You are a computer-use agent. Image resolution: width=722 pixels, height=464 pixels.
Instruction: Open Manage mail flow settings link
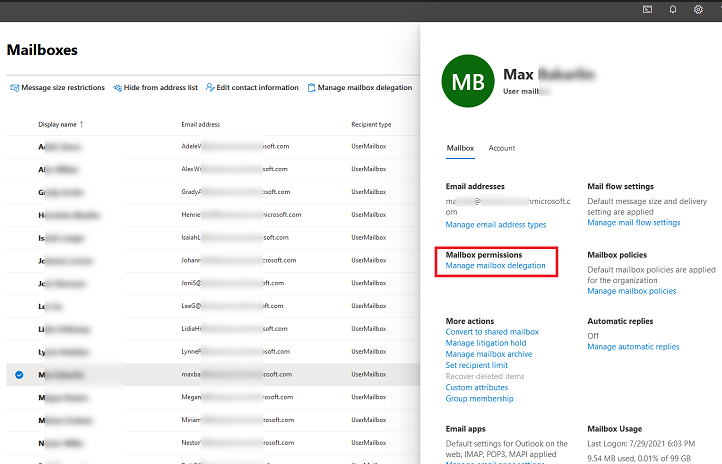click(x=634, y=222)
